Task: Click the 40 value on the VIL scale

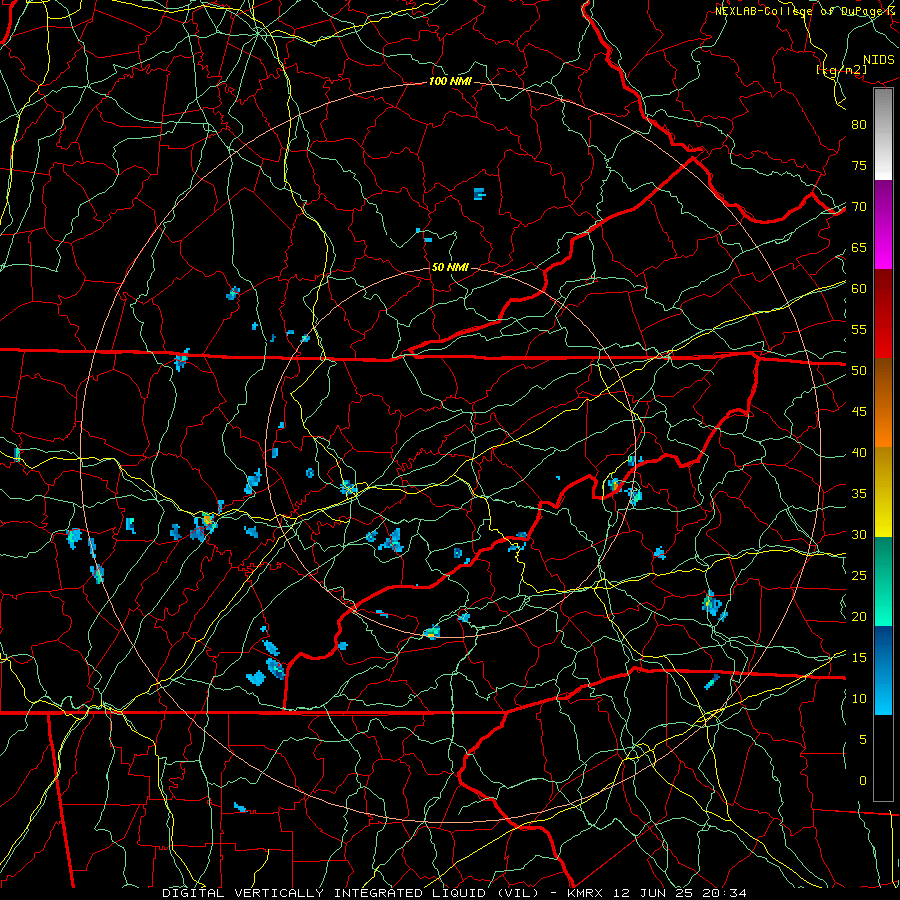Action: pos(859,453)
